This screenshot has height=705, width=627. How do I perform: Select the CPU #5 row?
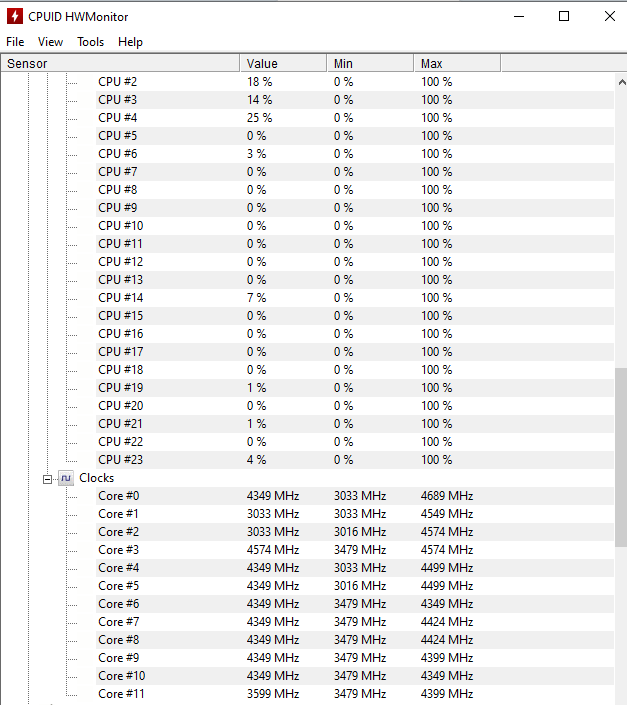pos(355,136)
